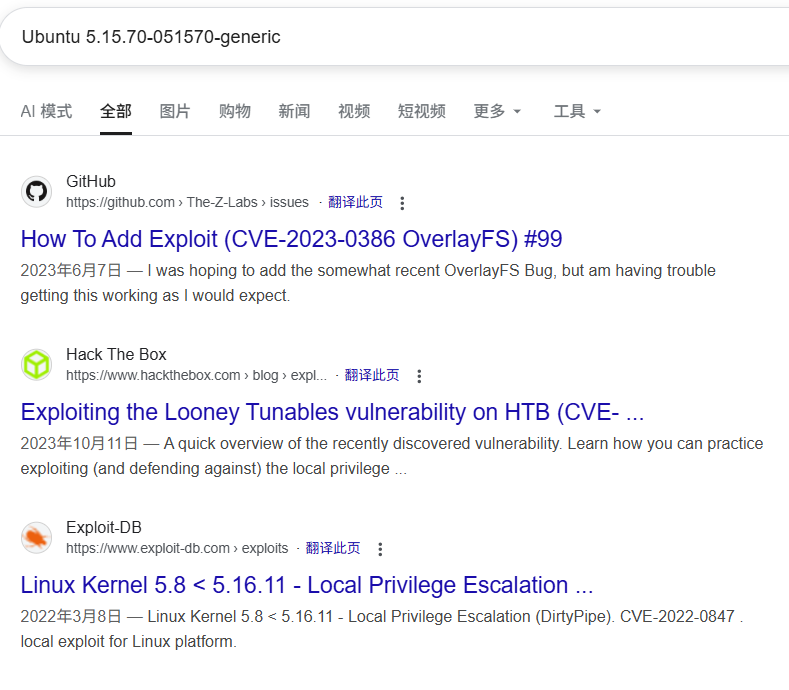Image resolution: width=789 pixels, height=690 pixels.
Task: Click the Exploit-DB favicon icon
Action: click(x=36, y=538)
